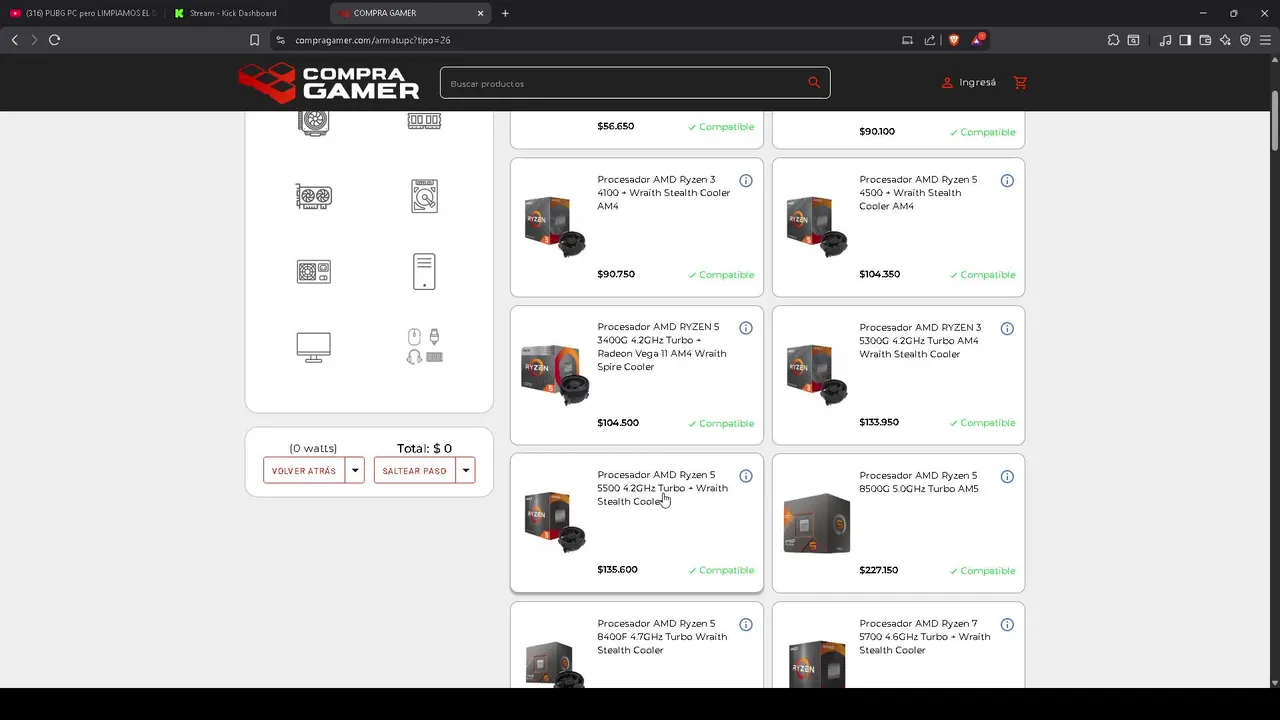The width and height of the screenshot is (1280, 720).
Task: Open the music playlist icon
Action: [1165, 40]
